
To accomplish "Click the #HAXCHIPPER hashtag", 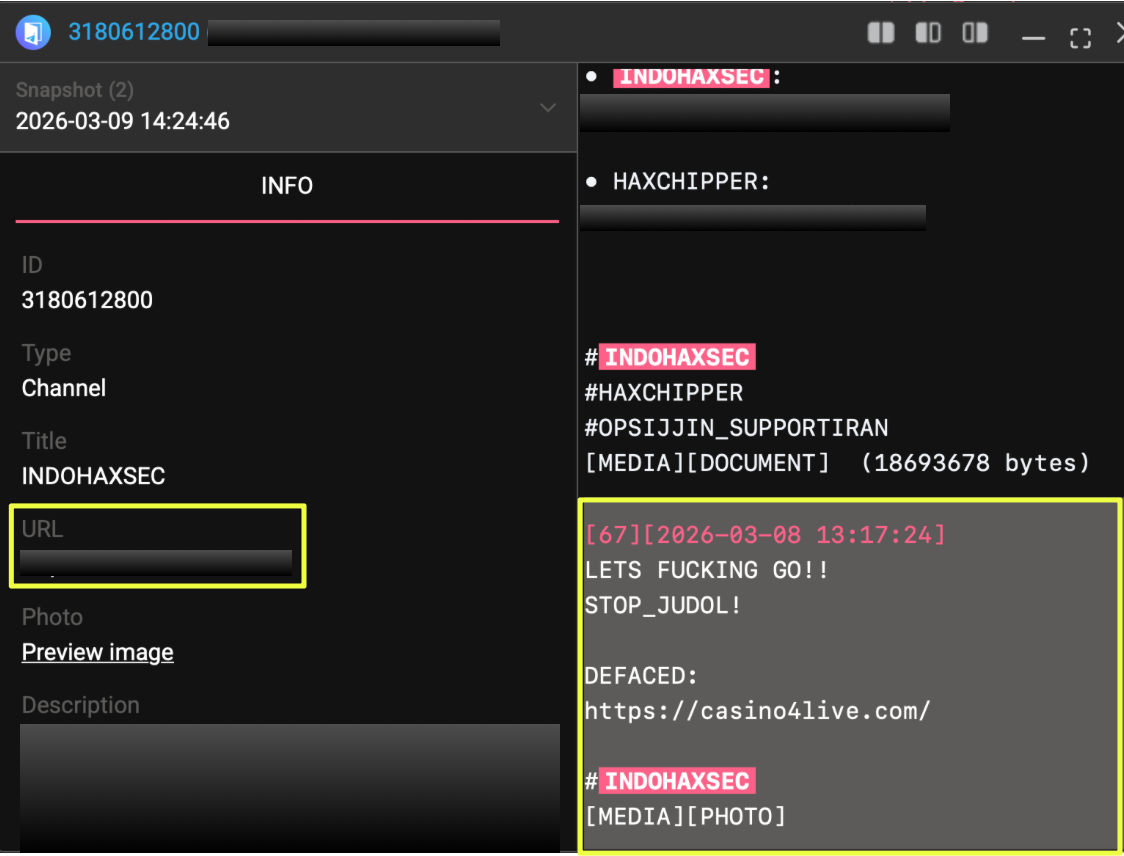I will pos(664,392).
